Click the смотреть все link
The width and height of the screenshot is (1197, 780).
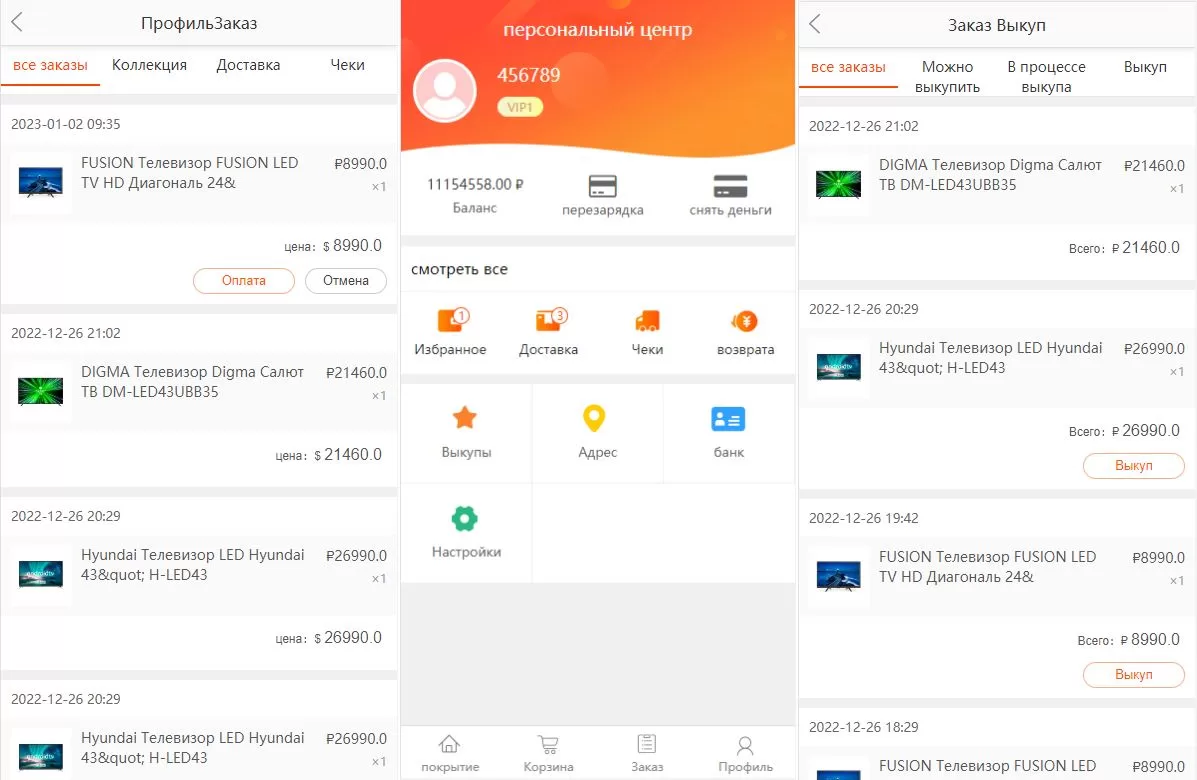tap(460, 269)
